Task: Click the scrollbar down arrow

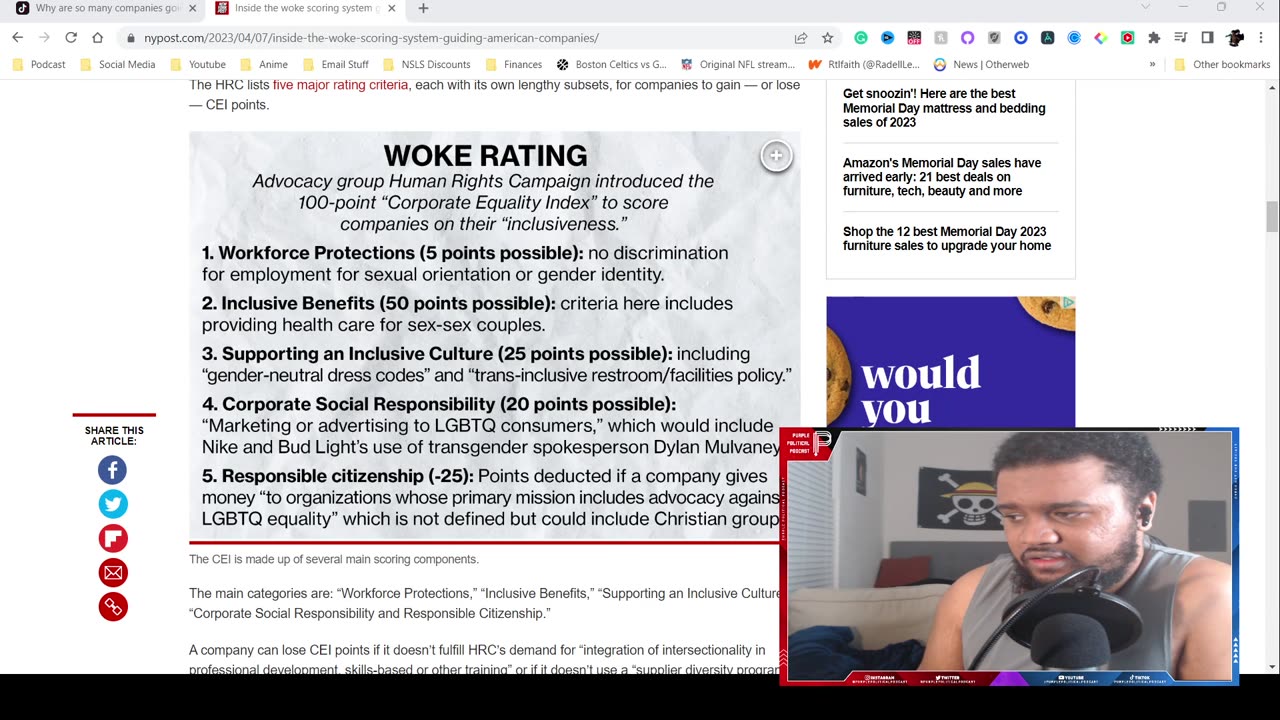Action: pyautogui.click(x=1272, y=667)
